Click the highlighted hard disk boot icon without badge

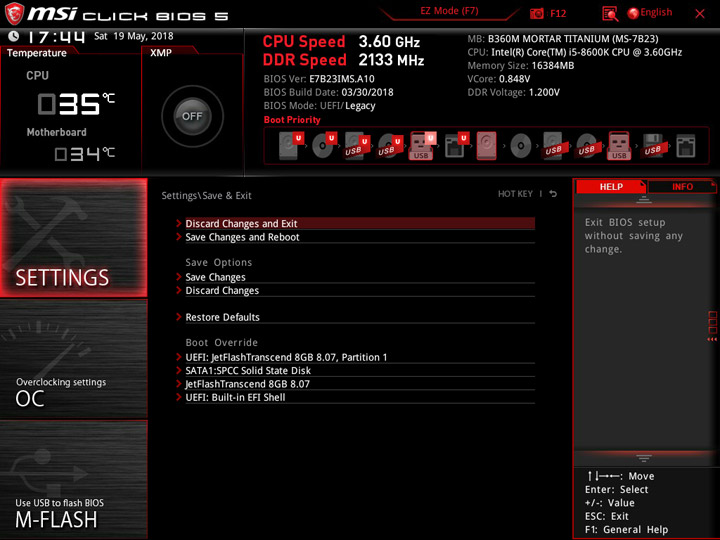tap(486, 146)
